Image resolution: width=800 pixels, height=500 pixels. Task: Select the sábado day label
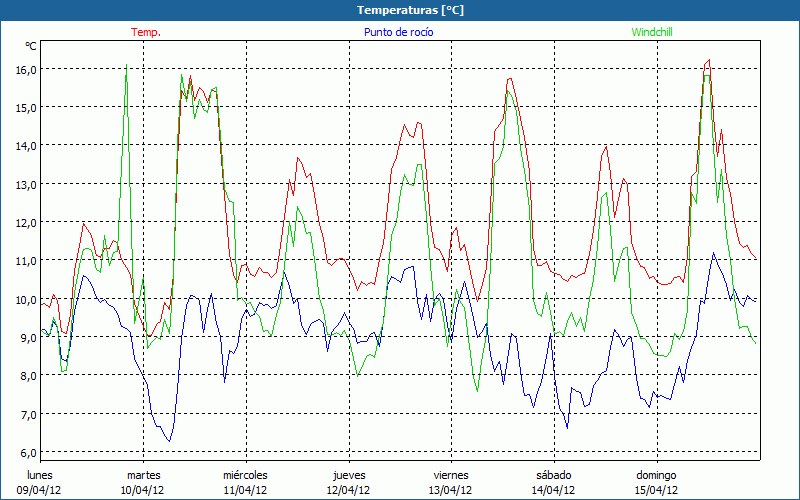point(554,475)
